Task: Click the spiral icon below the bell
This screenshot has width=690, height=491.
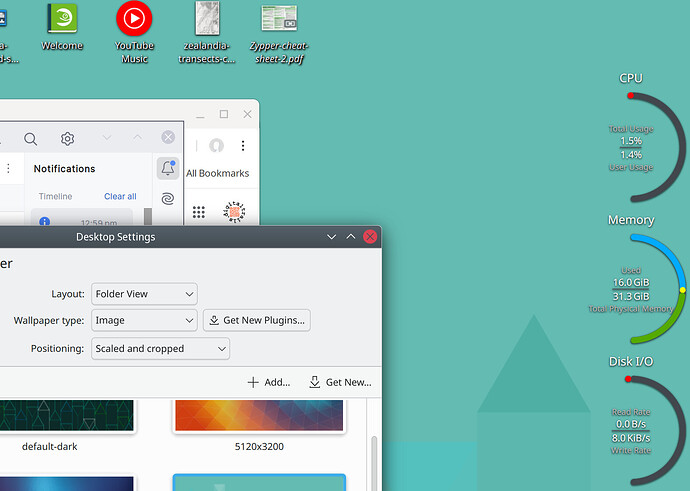Action: (168, 198)
